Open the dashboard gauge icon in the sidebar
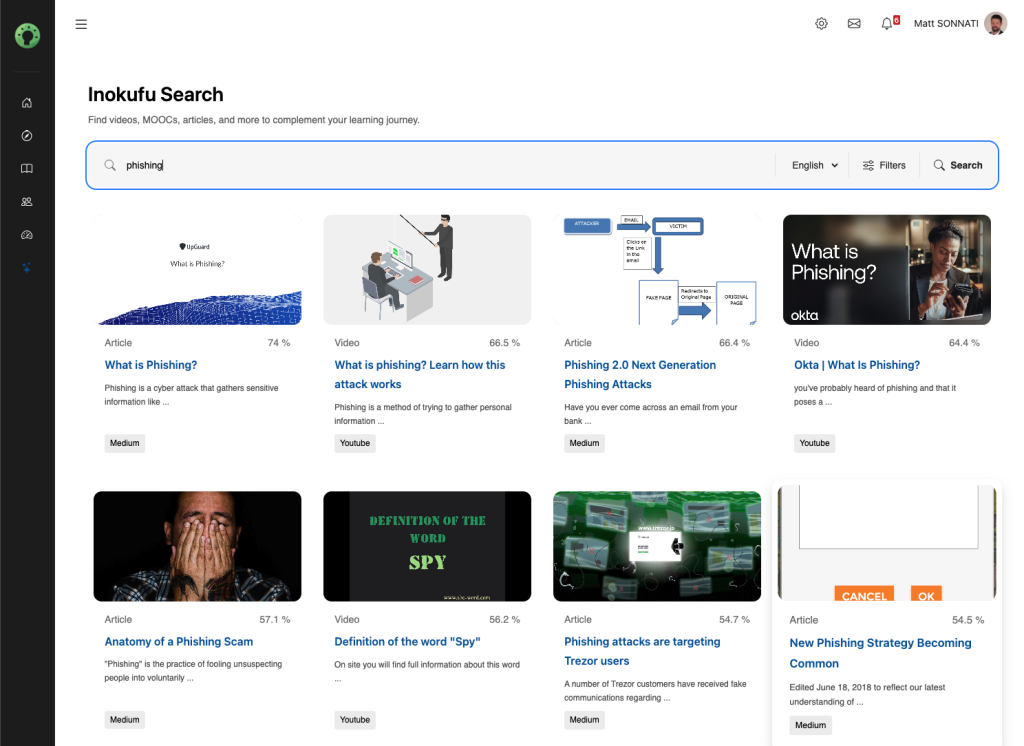The width and height of the screenshot is (1024, 746). point(27,234)
